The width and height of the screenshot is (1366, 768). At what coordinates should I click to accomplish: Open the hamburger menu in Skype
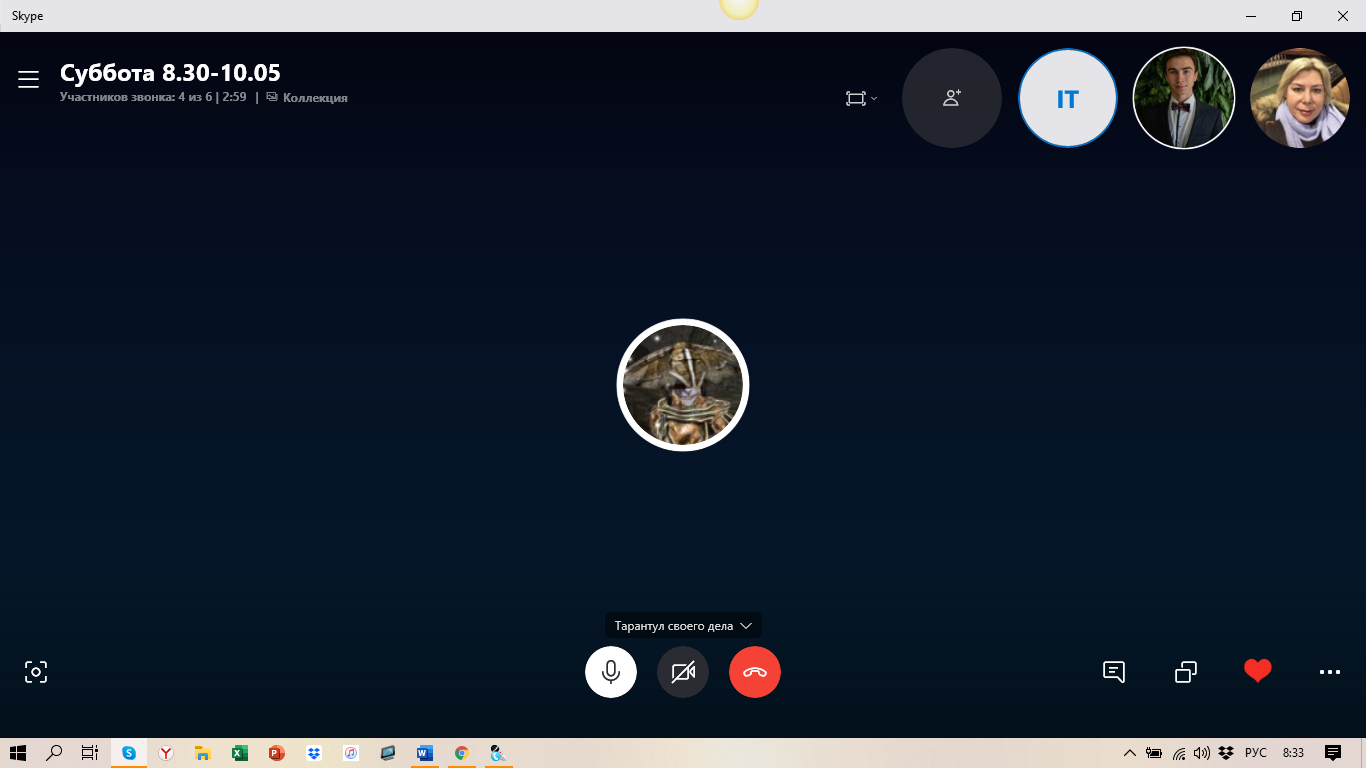pyautogui.click(x=28, y=79)
